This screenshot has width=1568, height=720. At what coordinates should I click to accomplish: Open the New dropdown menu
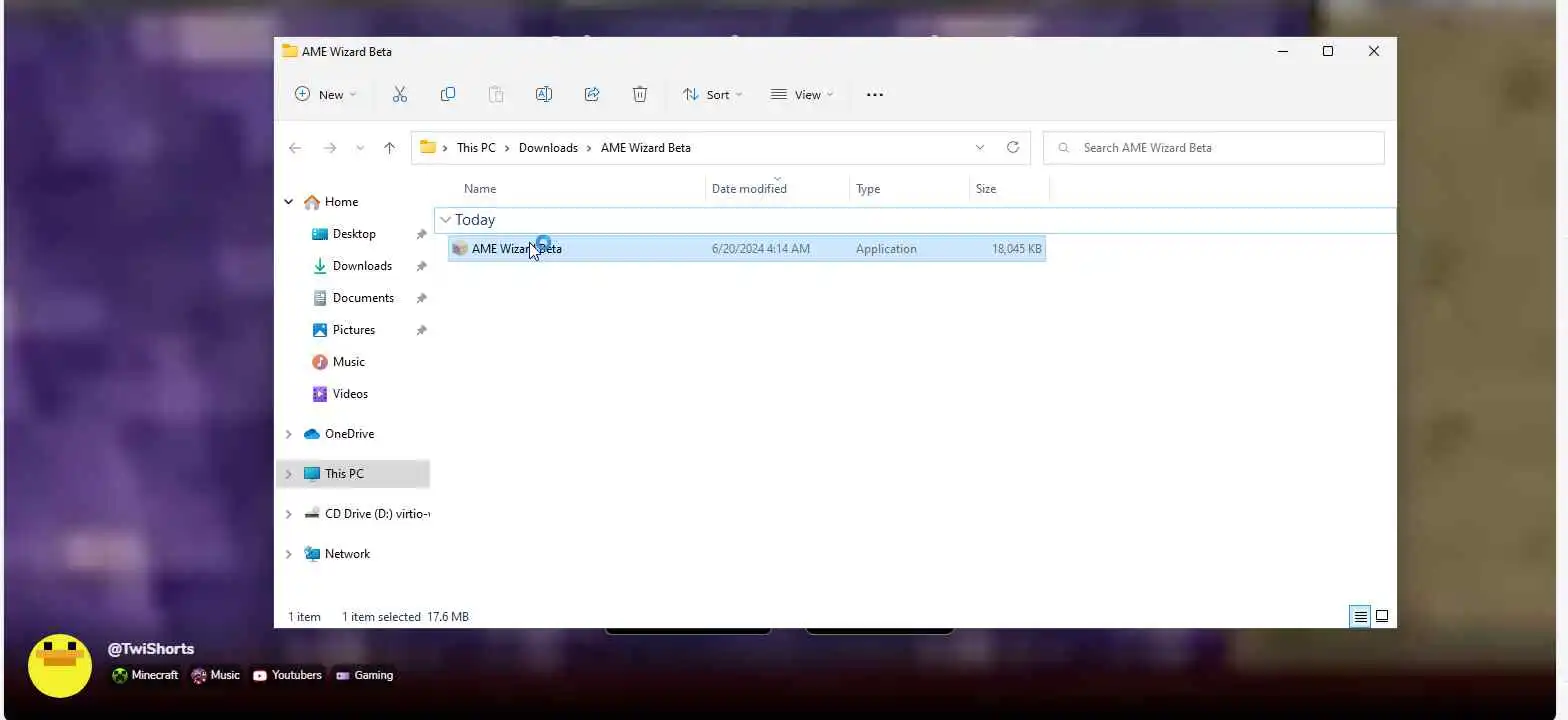pos(325,94)
